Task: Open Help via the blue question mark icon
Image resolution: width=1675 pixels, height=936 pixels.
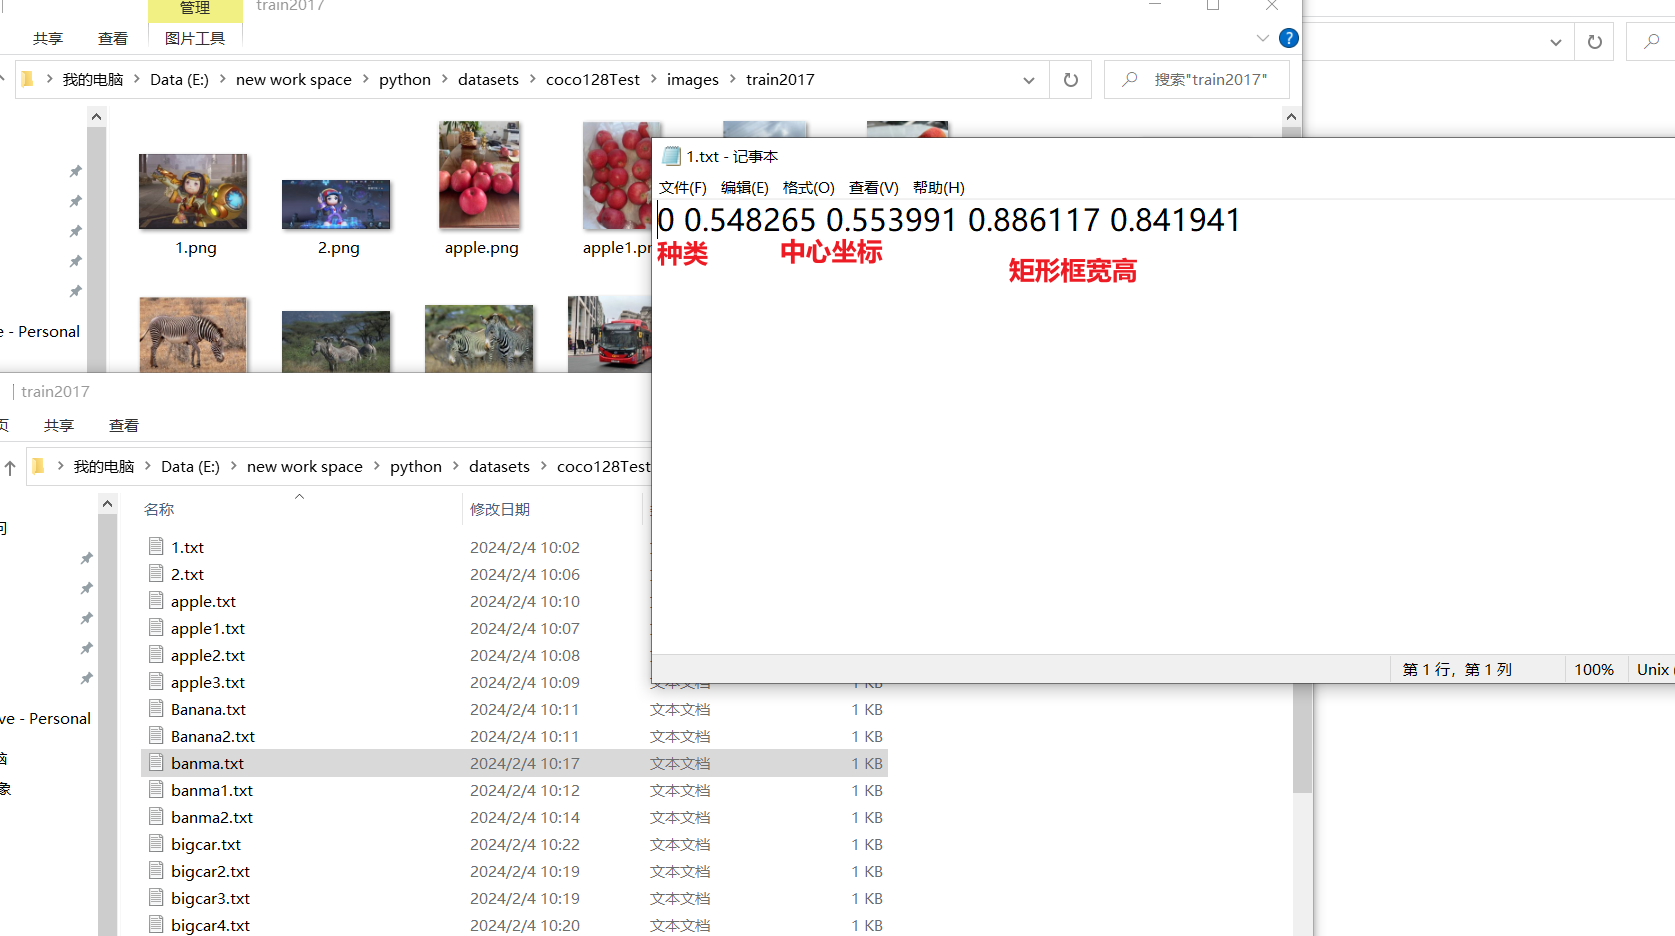Action: (x=1288, y=38)
